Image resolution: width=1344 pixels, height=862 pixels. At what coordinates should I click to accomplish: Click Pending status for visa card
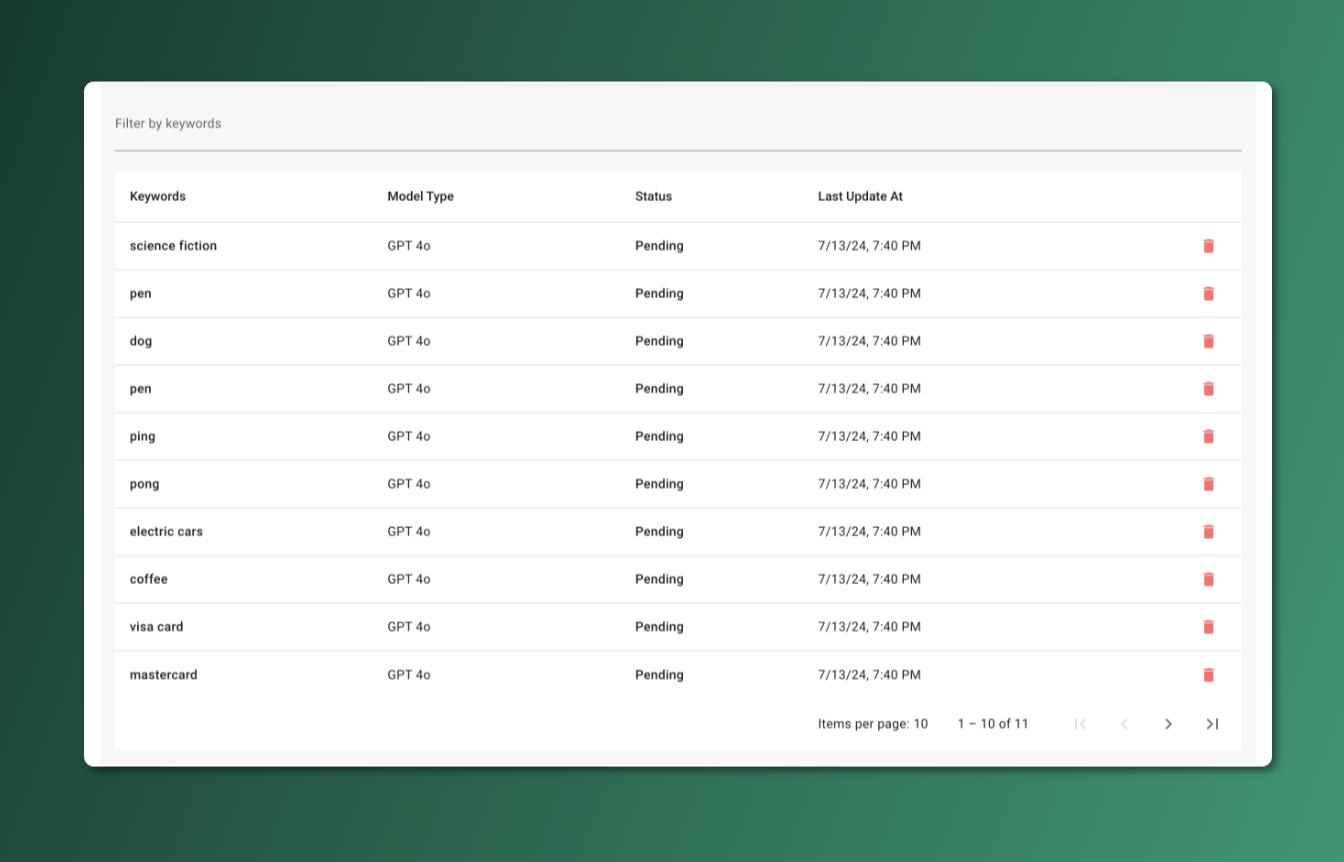coord(659,627)
